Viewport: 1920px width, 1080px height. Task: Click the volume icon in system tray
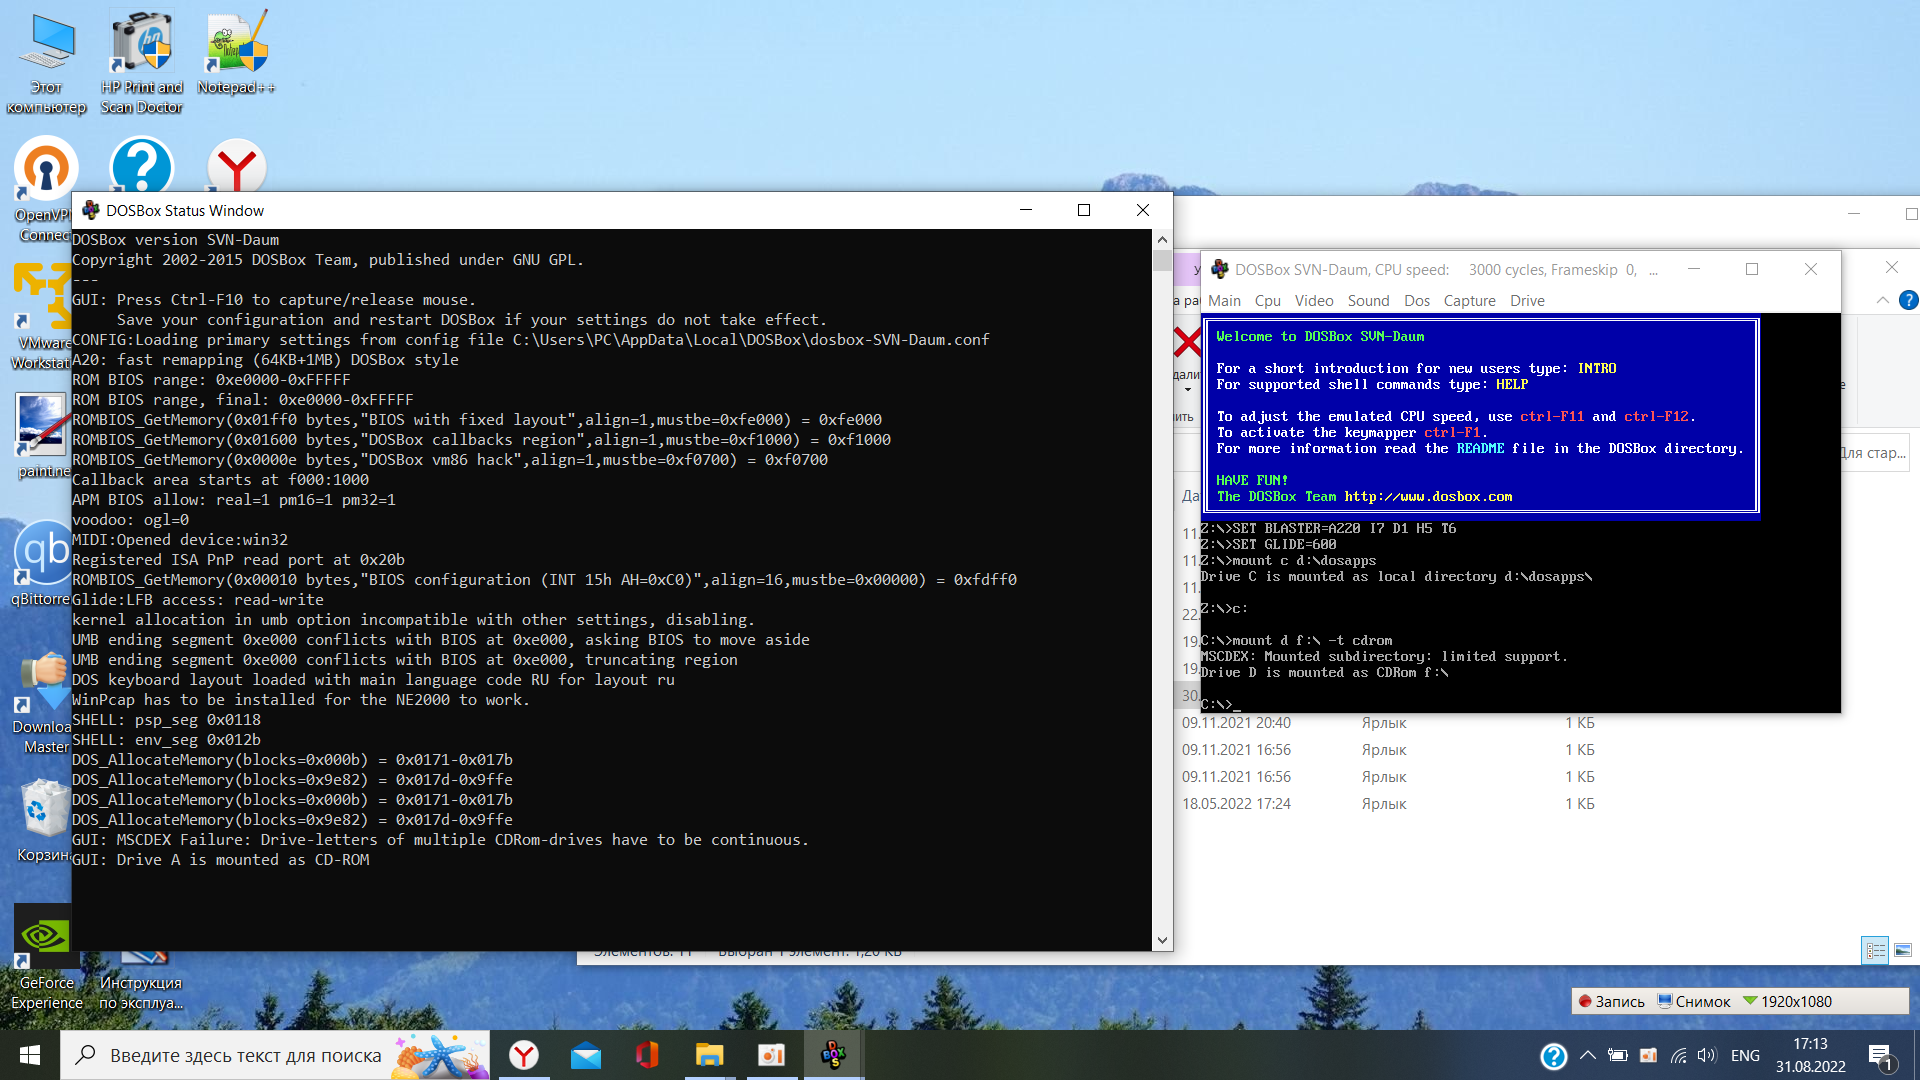(x=1707, y=1055)
